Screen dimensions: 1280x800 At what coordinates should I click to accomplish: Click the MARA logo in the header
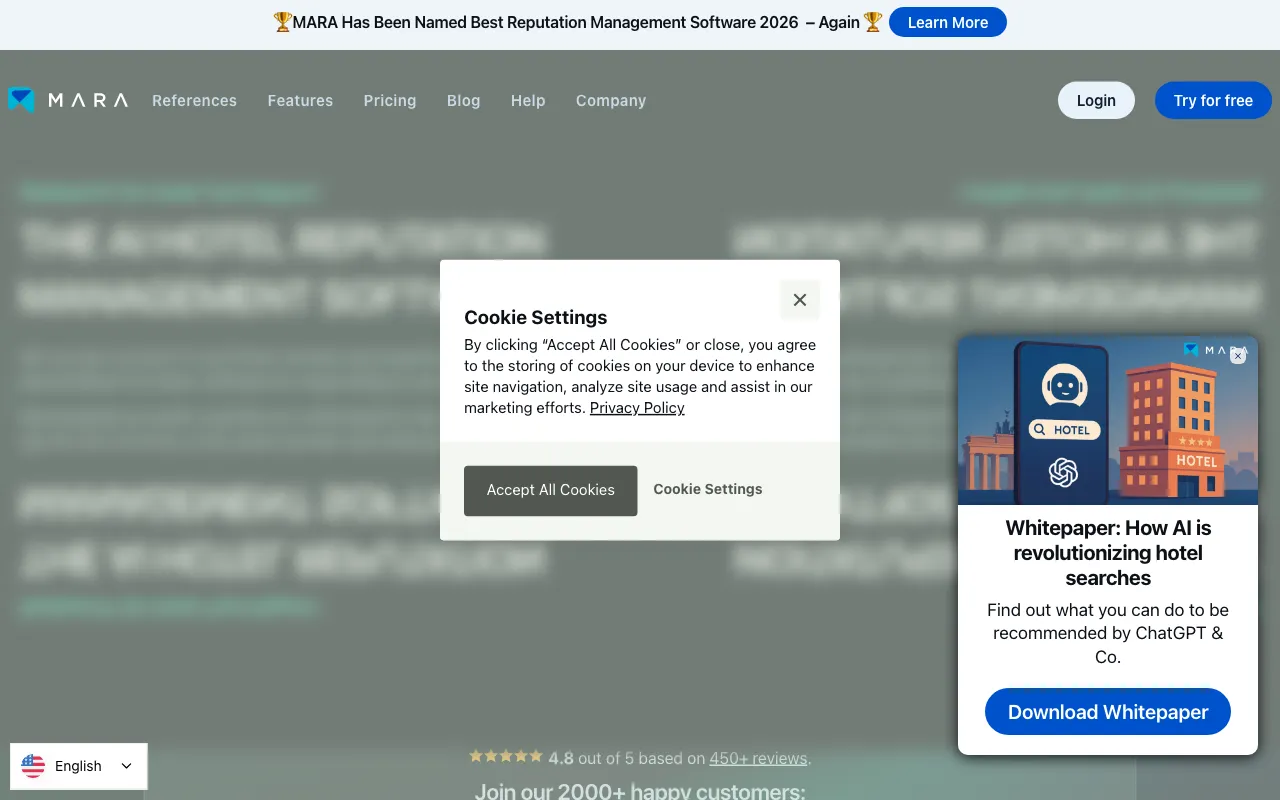click(68, 100)
